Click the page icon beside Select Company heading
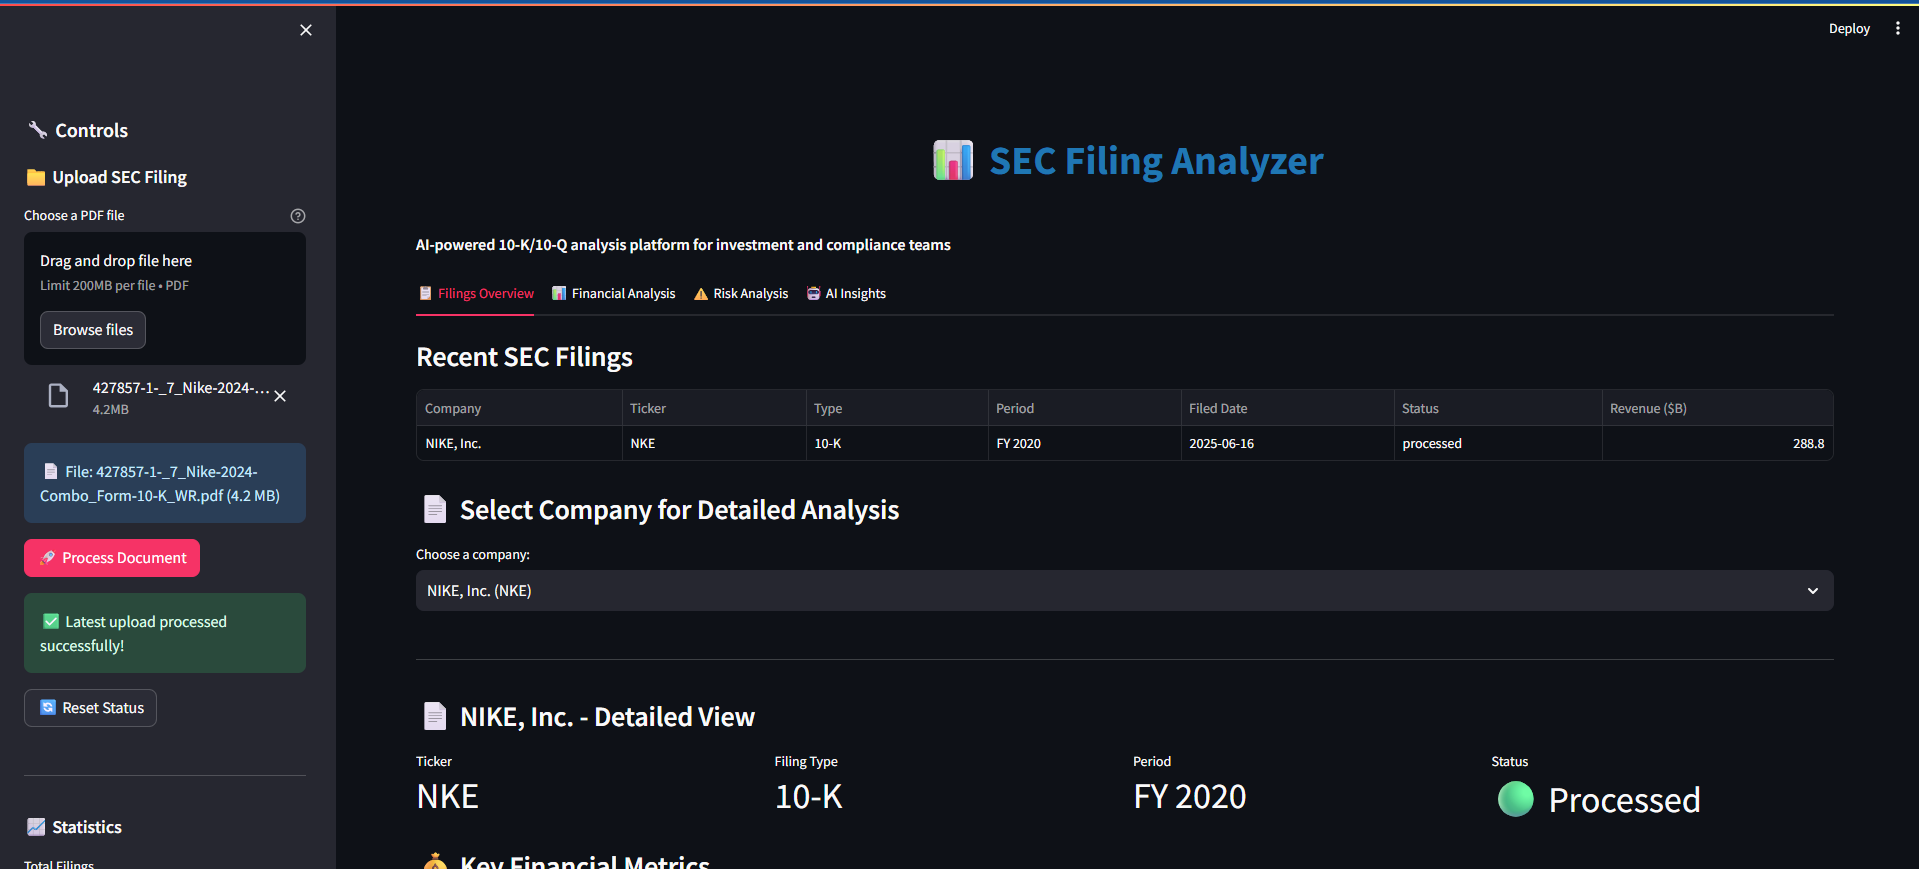1919x869 pixels. (x=435, y=510)
